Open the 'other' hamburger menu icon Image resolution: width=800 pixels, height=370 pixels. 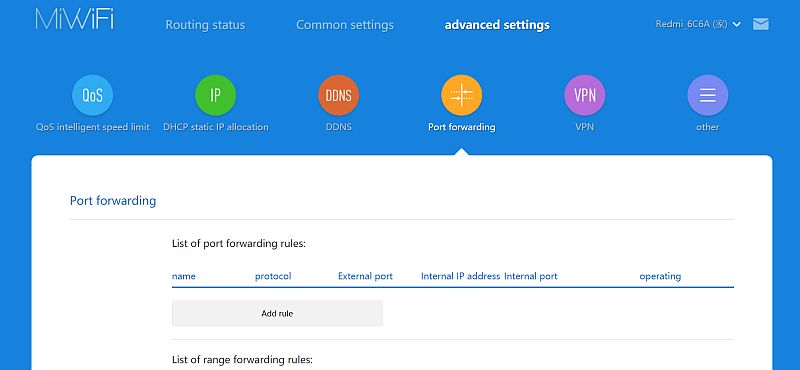pos(708,95)
